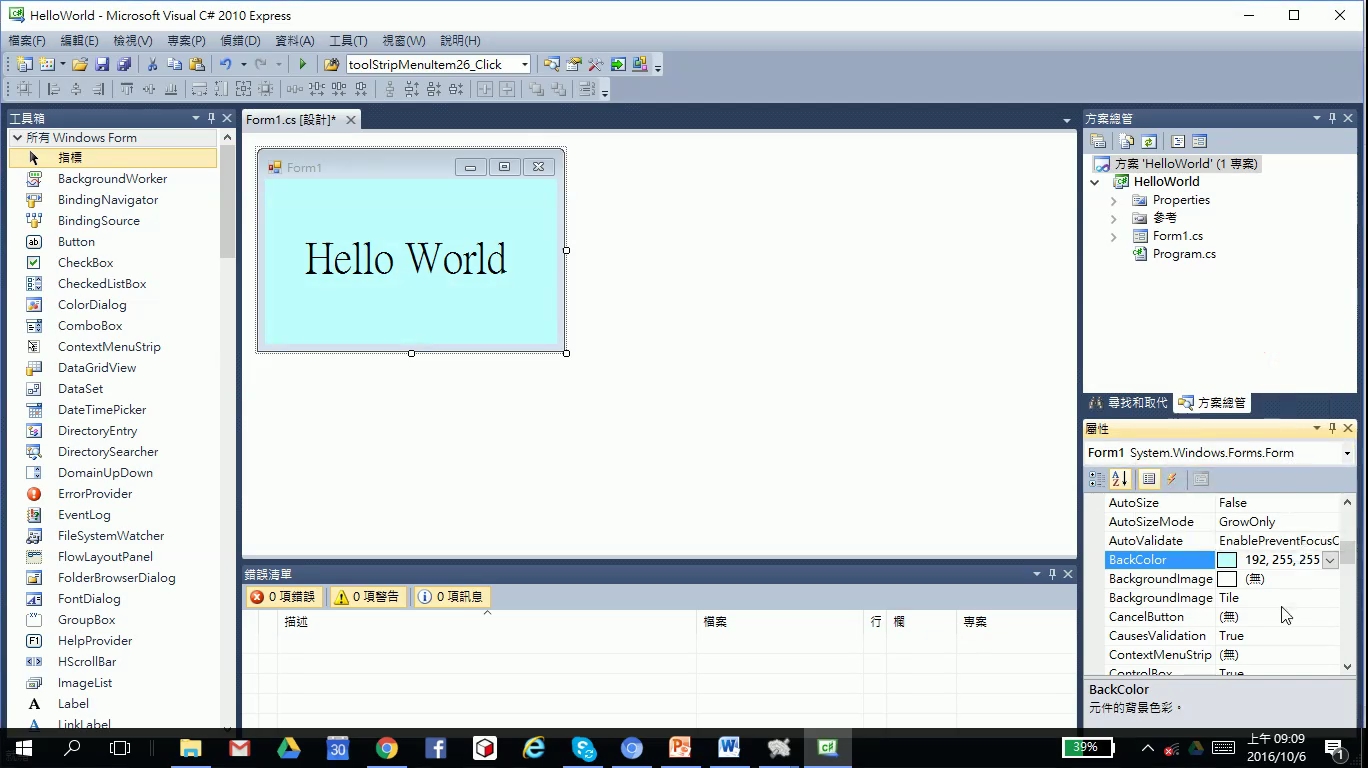
Task: Toggle the 0 warnings (0 項警告) filter
Action: (367, 597)
